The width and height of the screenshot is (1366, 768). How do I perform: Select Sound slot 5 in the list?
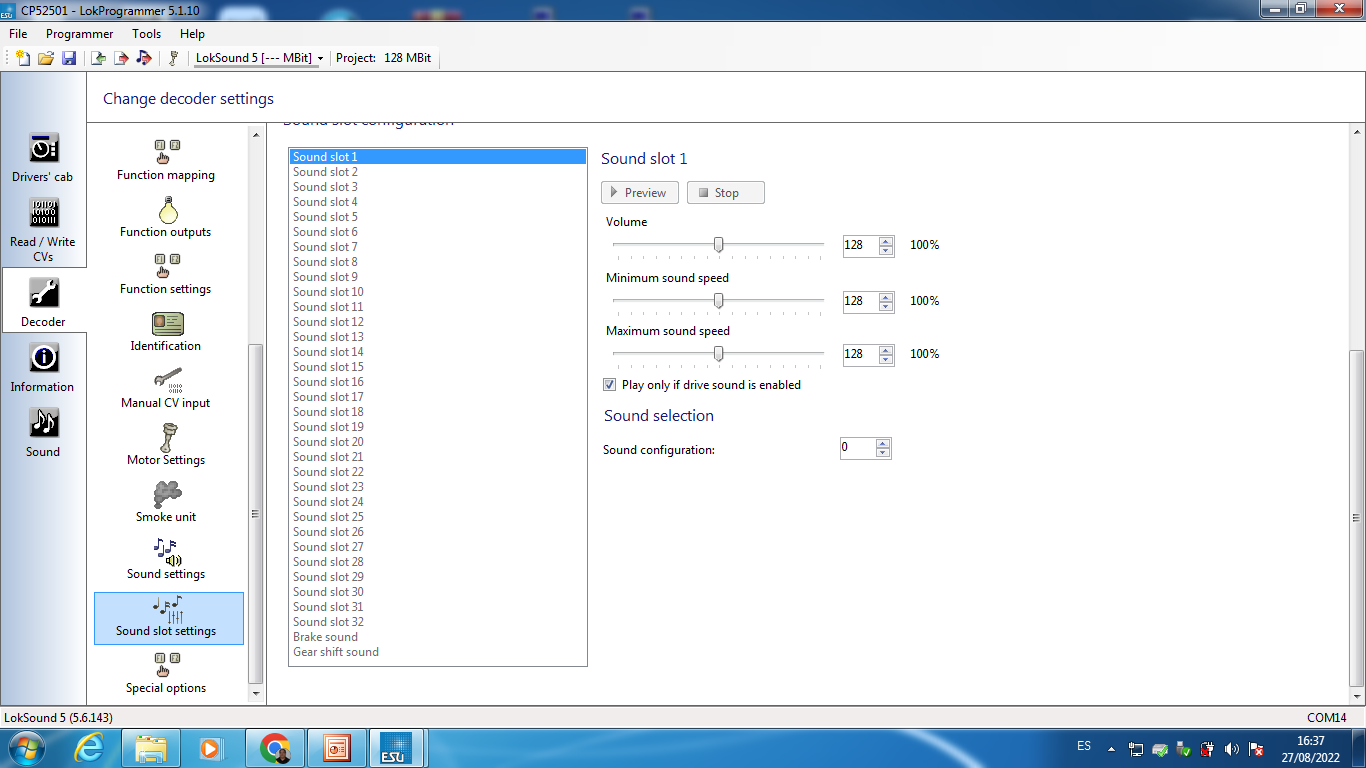(438, 217)
